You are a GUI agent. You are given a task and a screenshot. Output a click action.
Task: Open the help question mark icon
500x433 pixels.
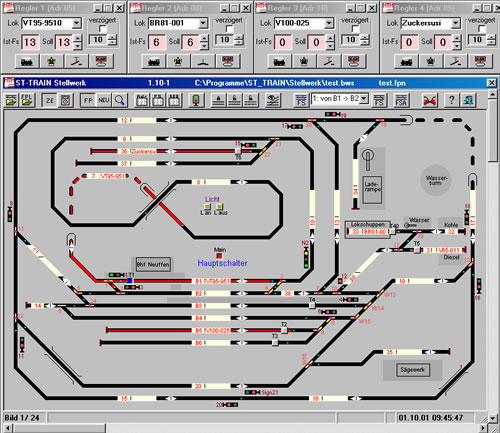click(451, 100)
